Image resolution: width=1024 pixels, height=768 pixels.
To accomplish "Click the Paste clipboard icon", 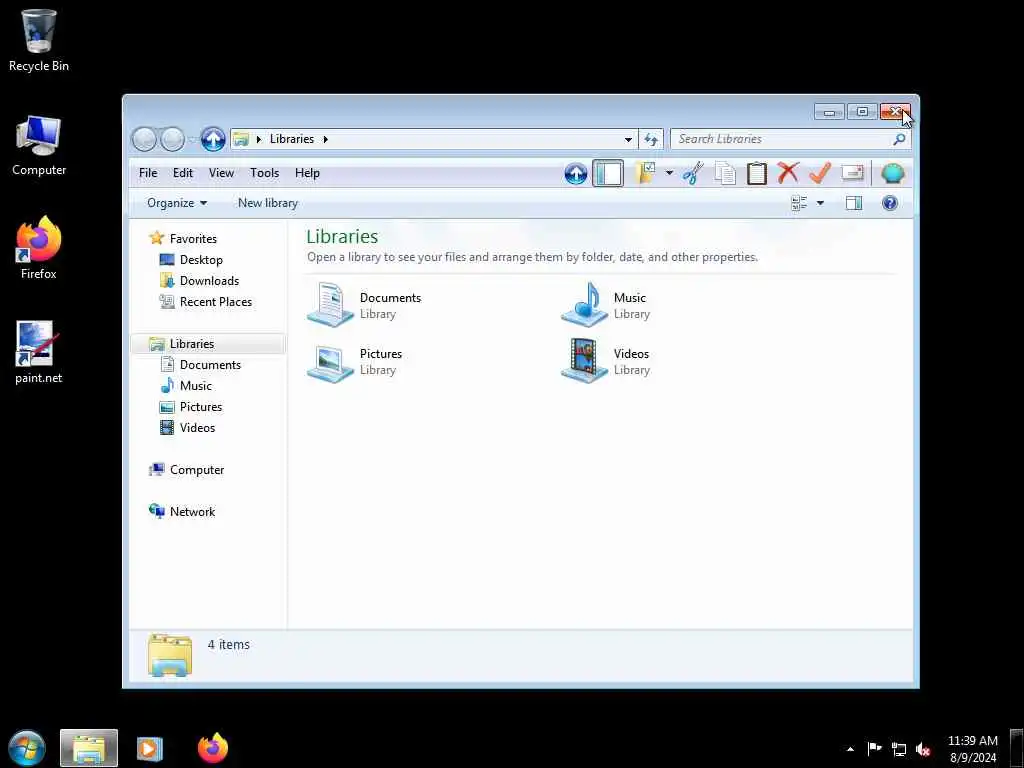I will (x=756, y=174).
